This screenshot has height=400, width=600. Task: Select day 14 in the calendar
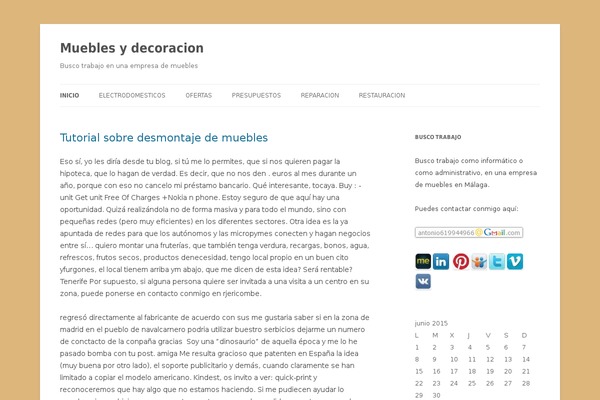click(x=526, y=359)
